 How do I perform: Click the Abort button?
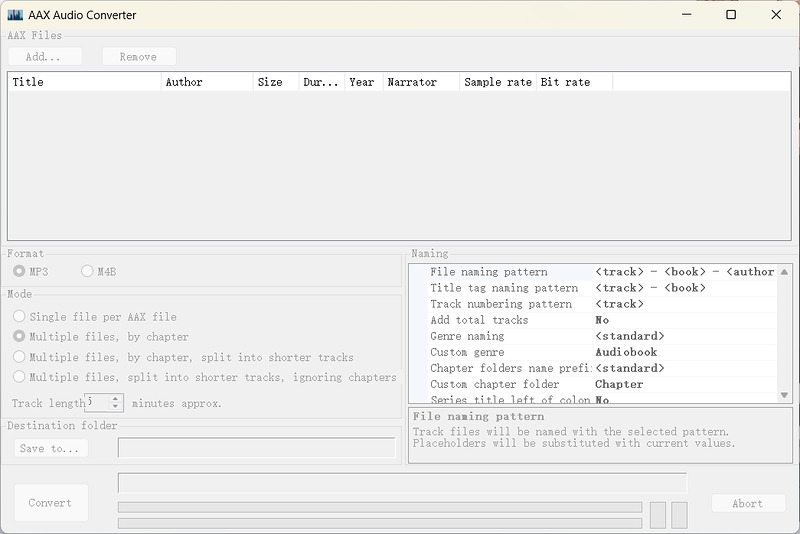748,503
